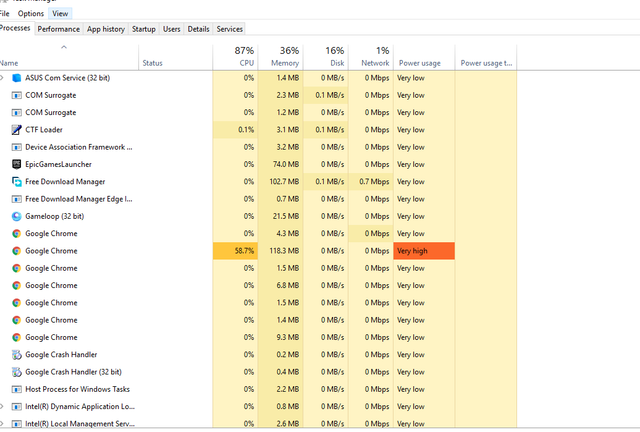This screenshot has width=640, height=432.
Task: Sort by Network column at 1%
Action: pos(371,57)
